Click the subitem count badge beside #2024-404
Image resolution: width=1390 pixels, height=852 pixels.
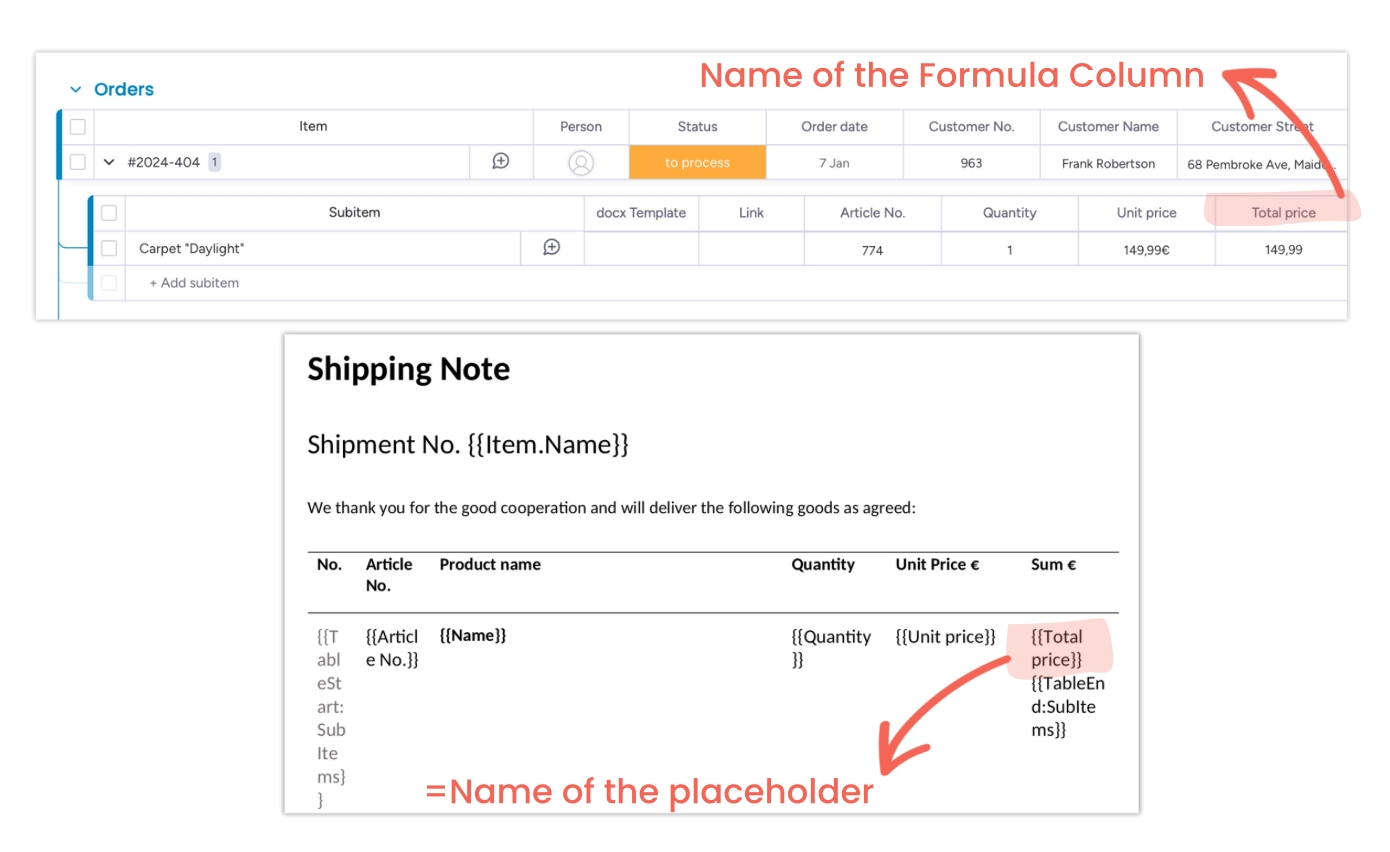(x=215, y=162)
